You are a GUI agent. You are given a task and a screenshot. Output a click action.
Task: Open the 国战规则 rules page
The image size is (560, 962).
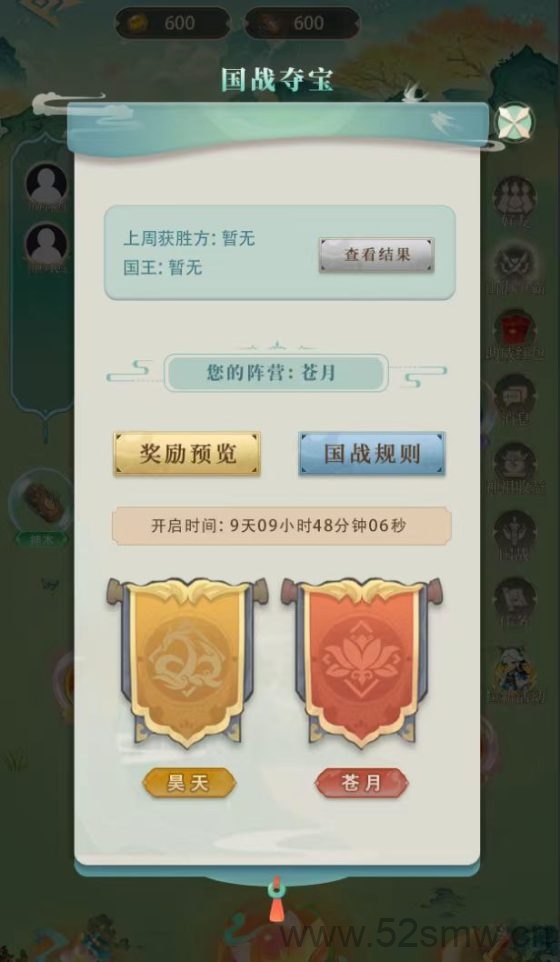[372, 454]
